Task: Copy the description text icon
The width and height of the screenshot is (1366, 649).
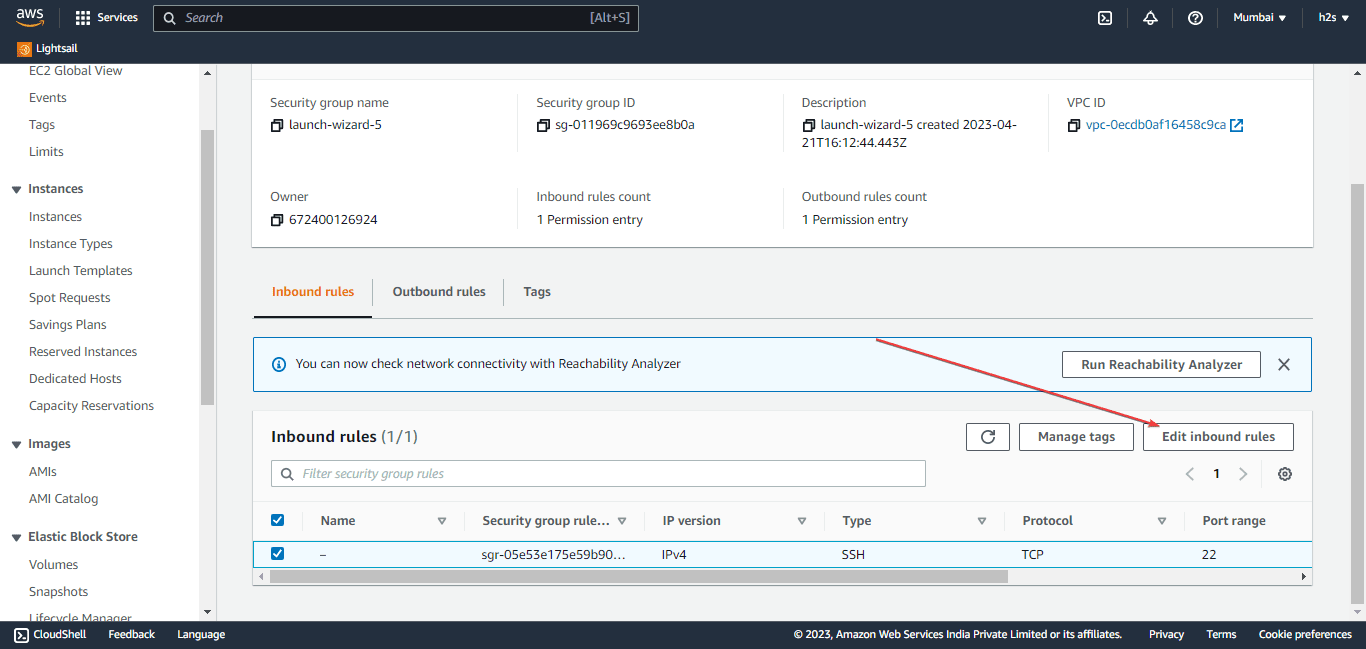Action: pyautogui.click(x=808, y=126)
